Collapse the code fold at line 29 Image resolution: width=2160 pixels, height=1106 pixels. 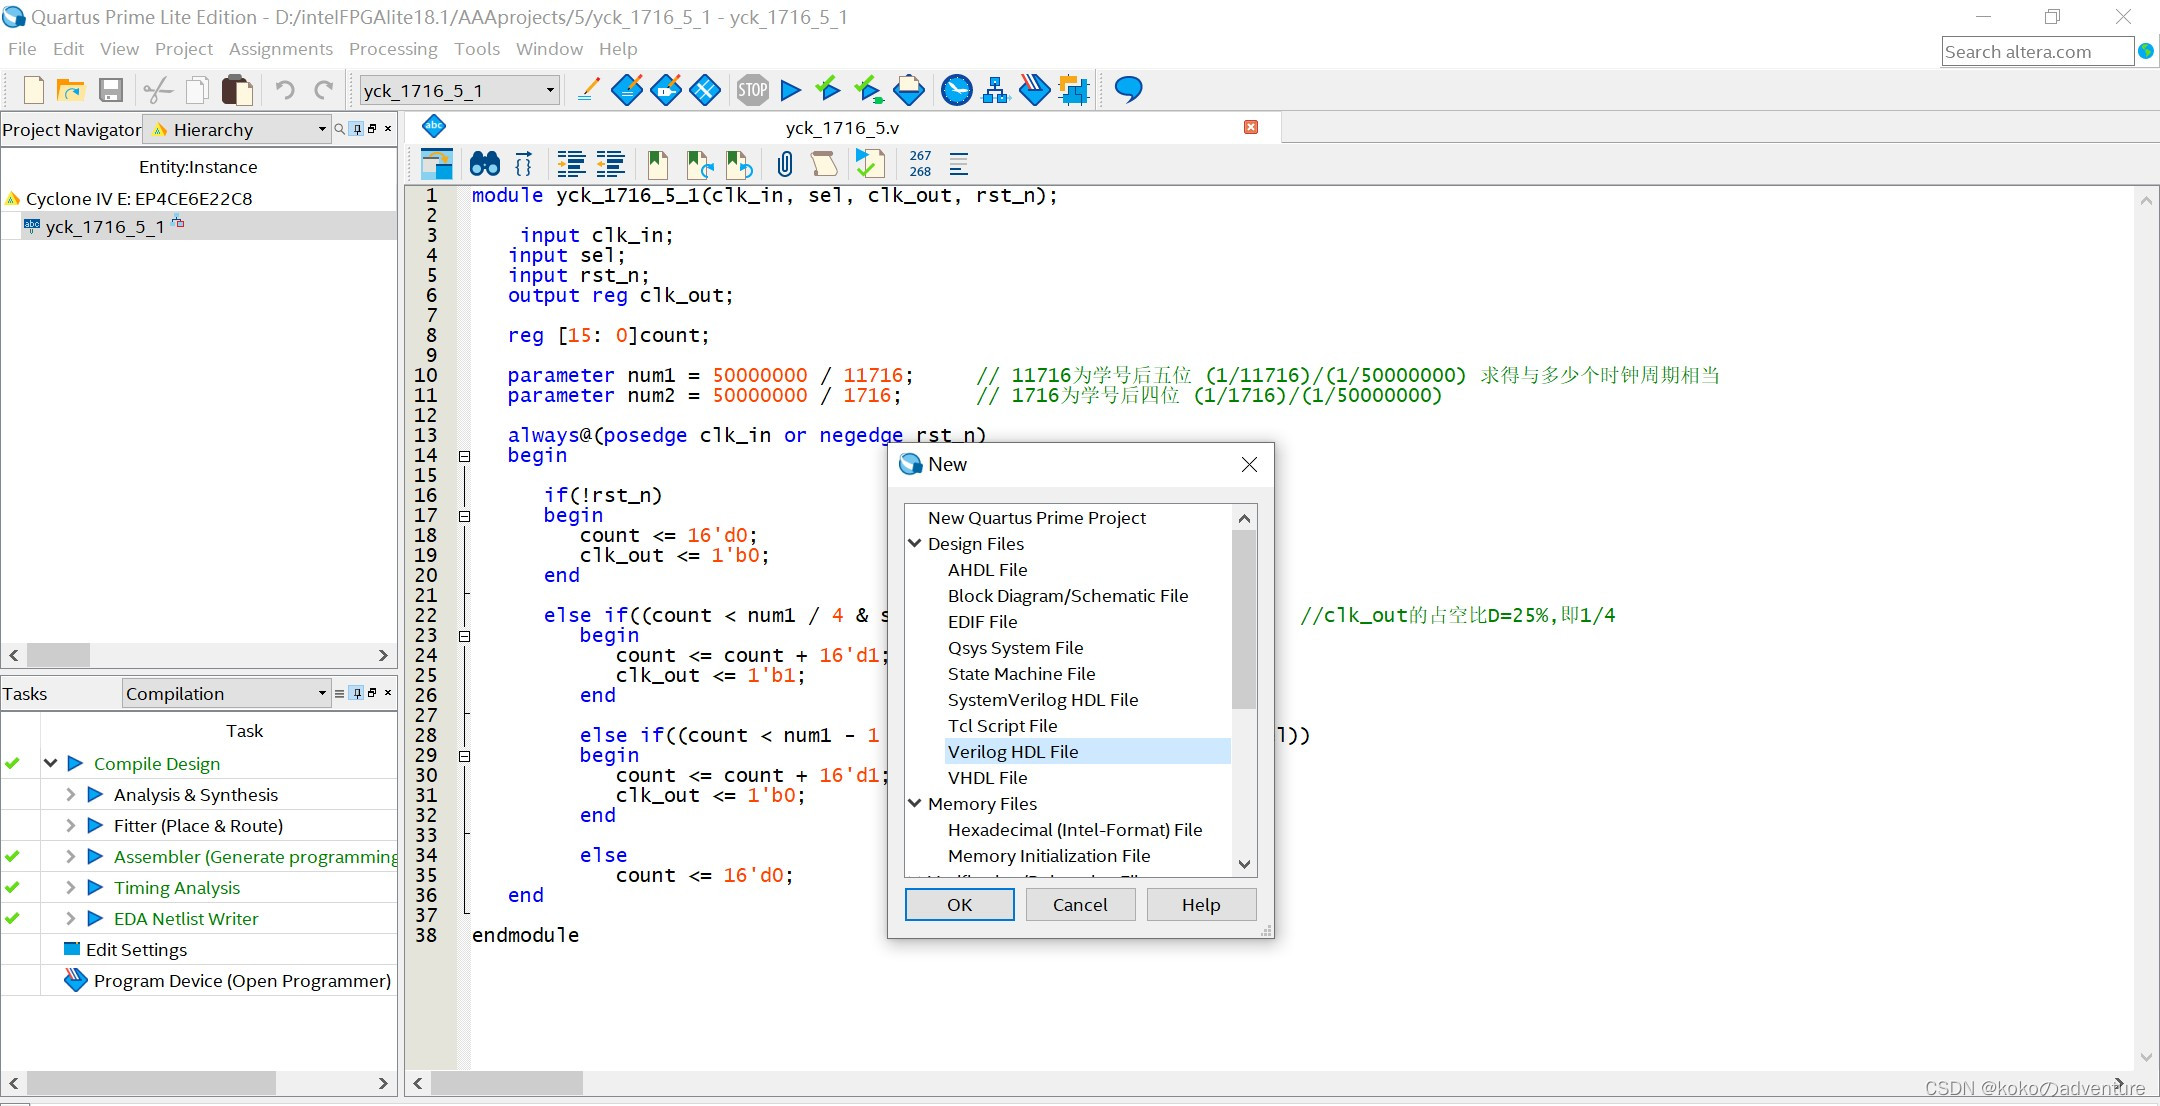tap(464, 756)
